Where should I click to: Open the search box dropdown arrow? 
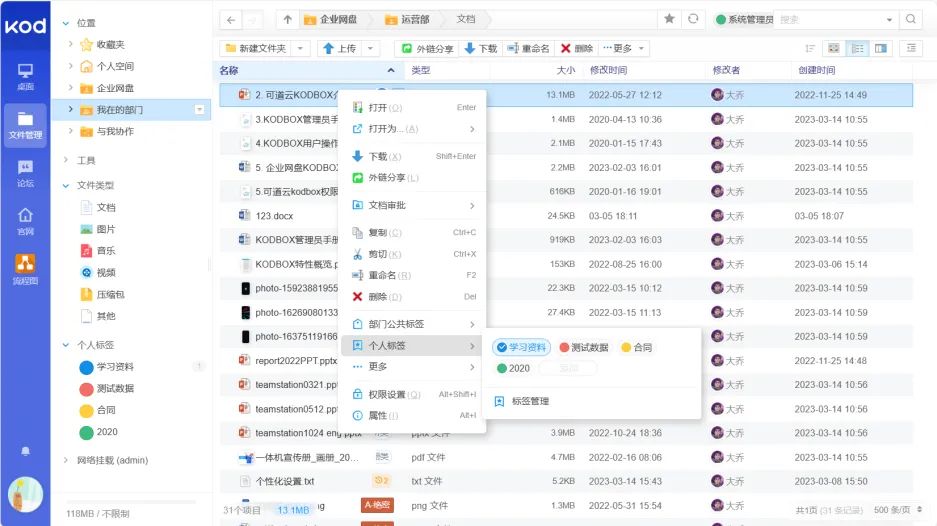click(x=889, y=20)
